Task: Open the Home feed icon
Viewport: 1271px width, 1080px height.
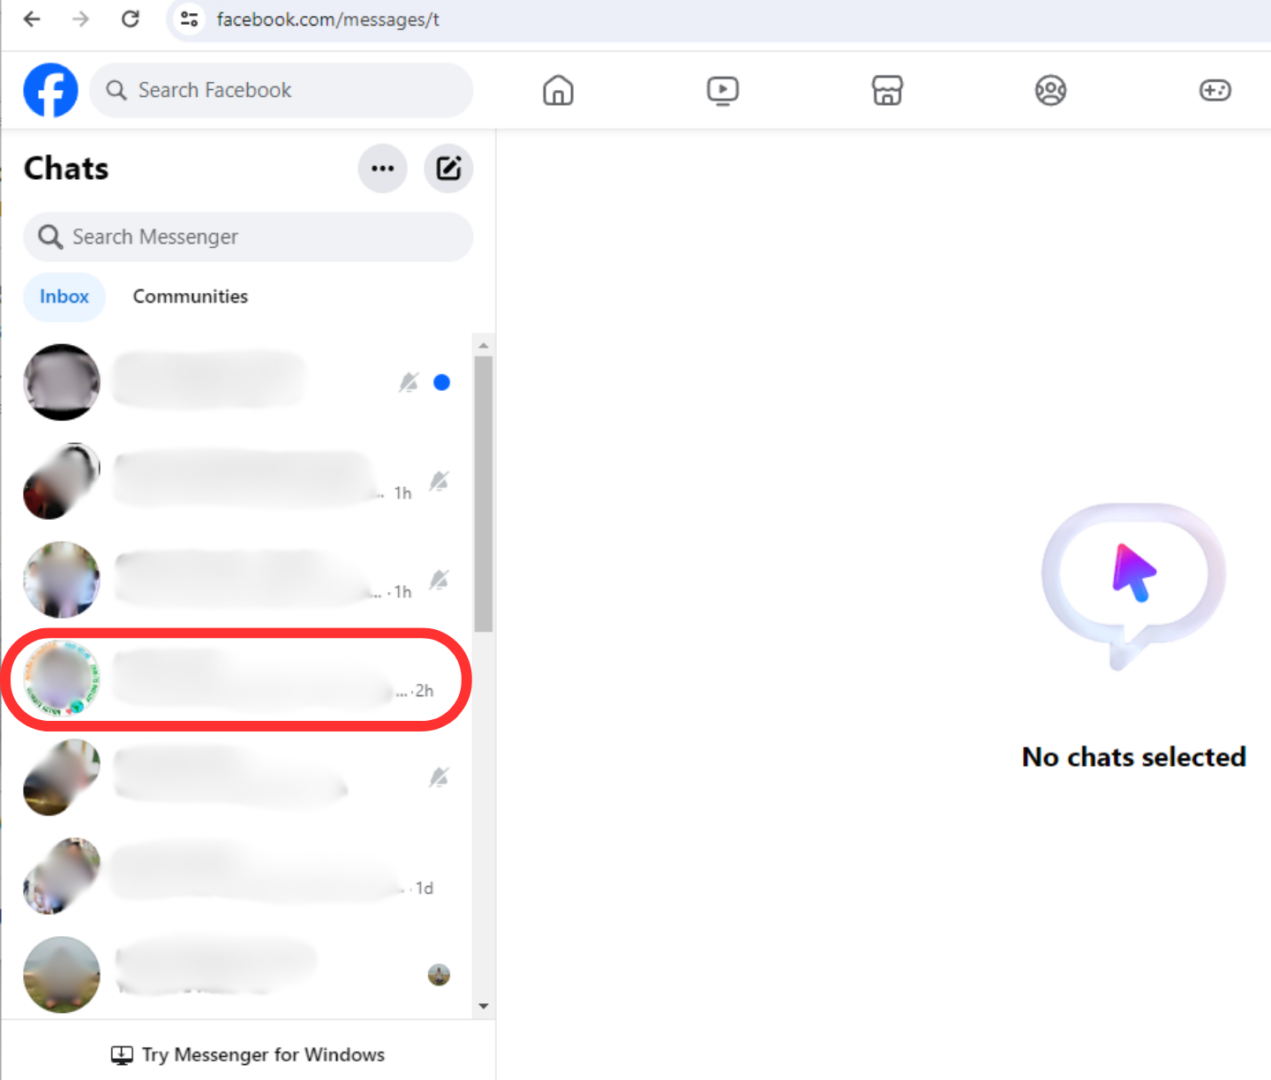Action: click(x=558, y=90)
